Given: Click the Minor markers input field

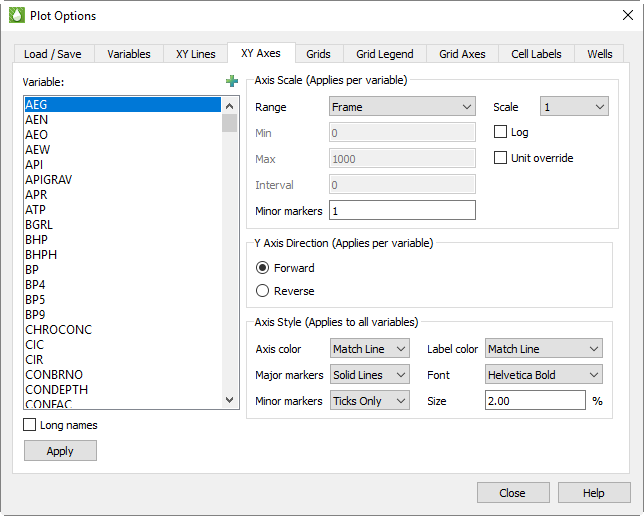Looking at the screenshot, I should (402, 211).
